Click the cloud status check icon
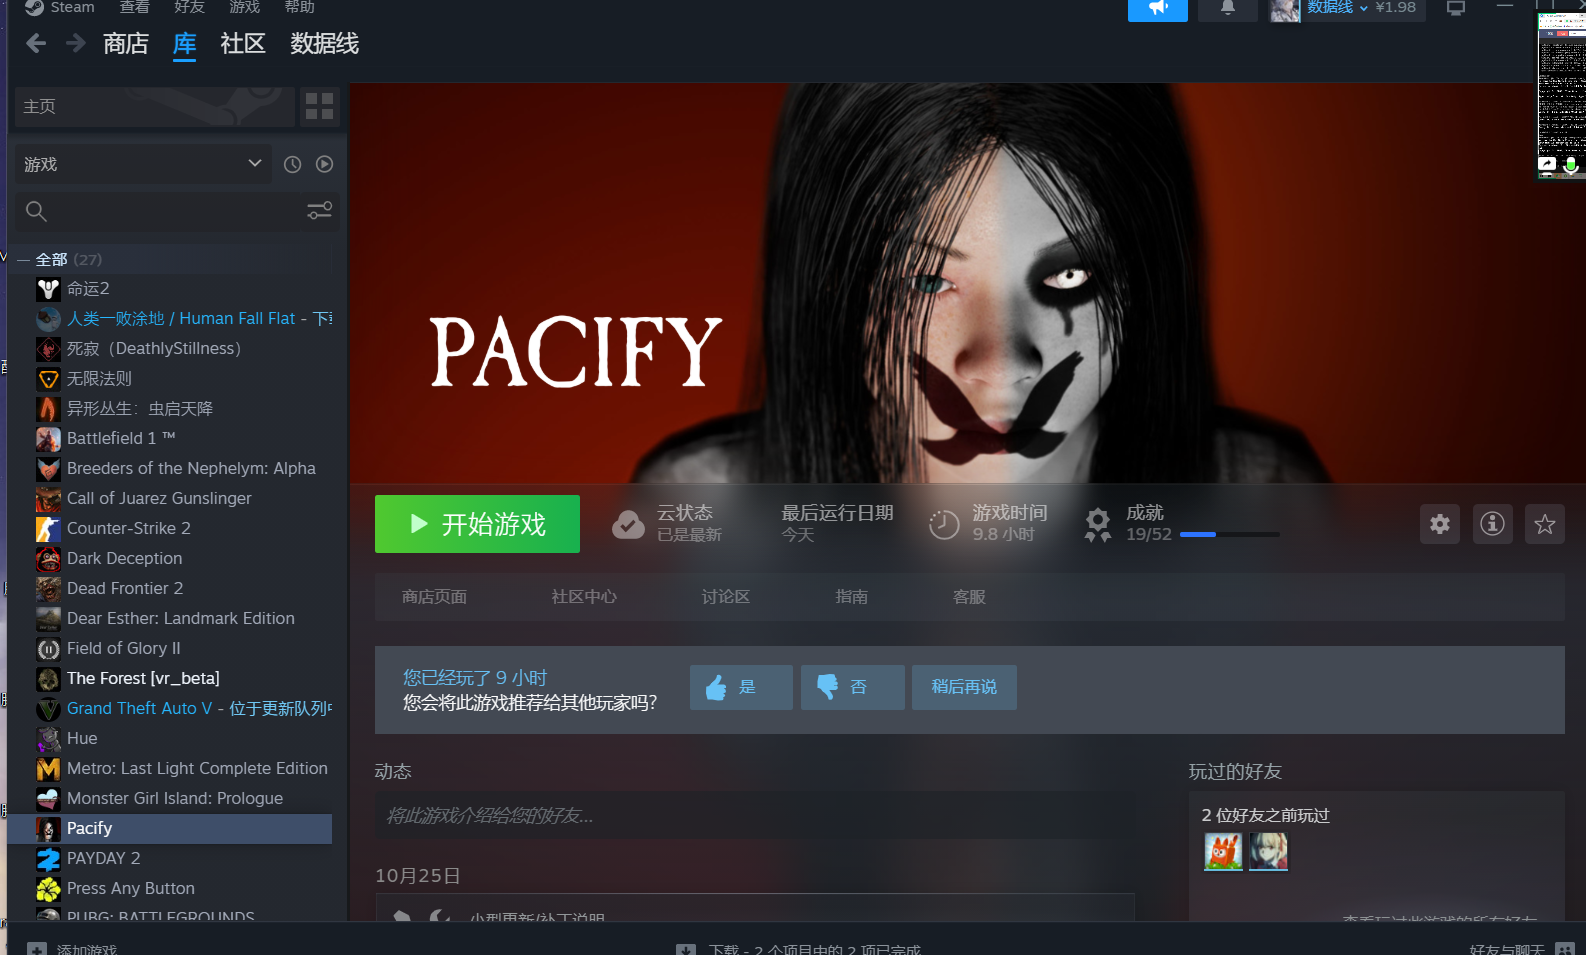The image size is (1586, 955). [628, 524]
